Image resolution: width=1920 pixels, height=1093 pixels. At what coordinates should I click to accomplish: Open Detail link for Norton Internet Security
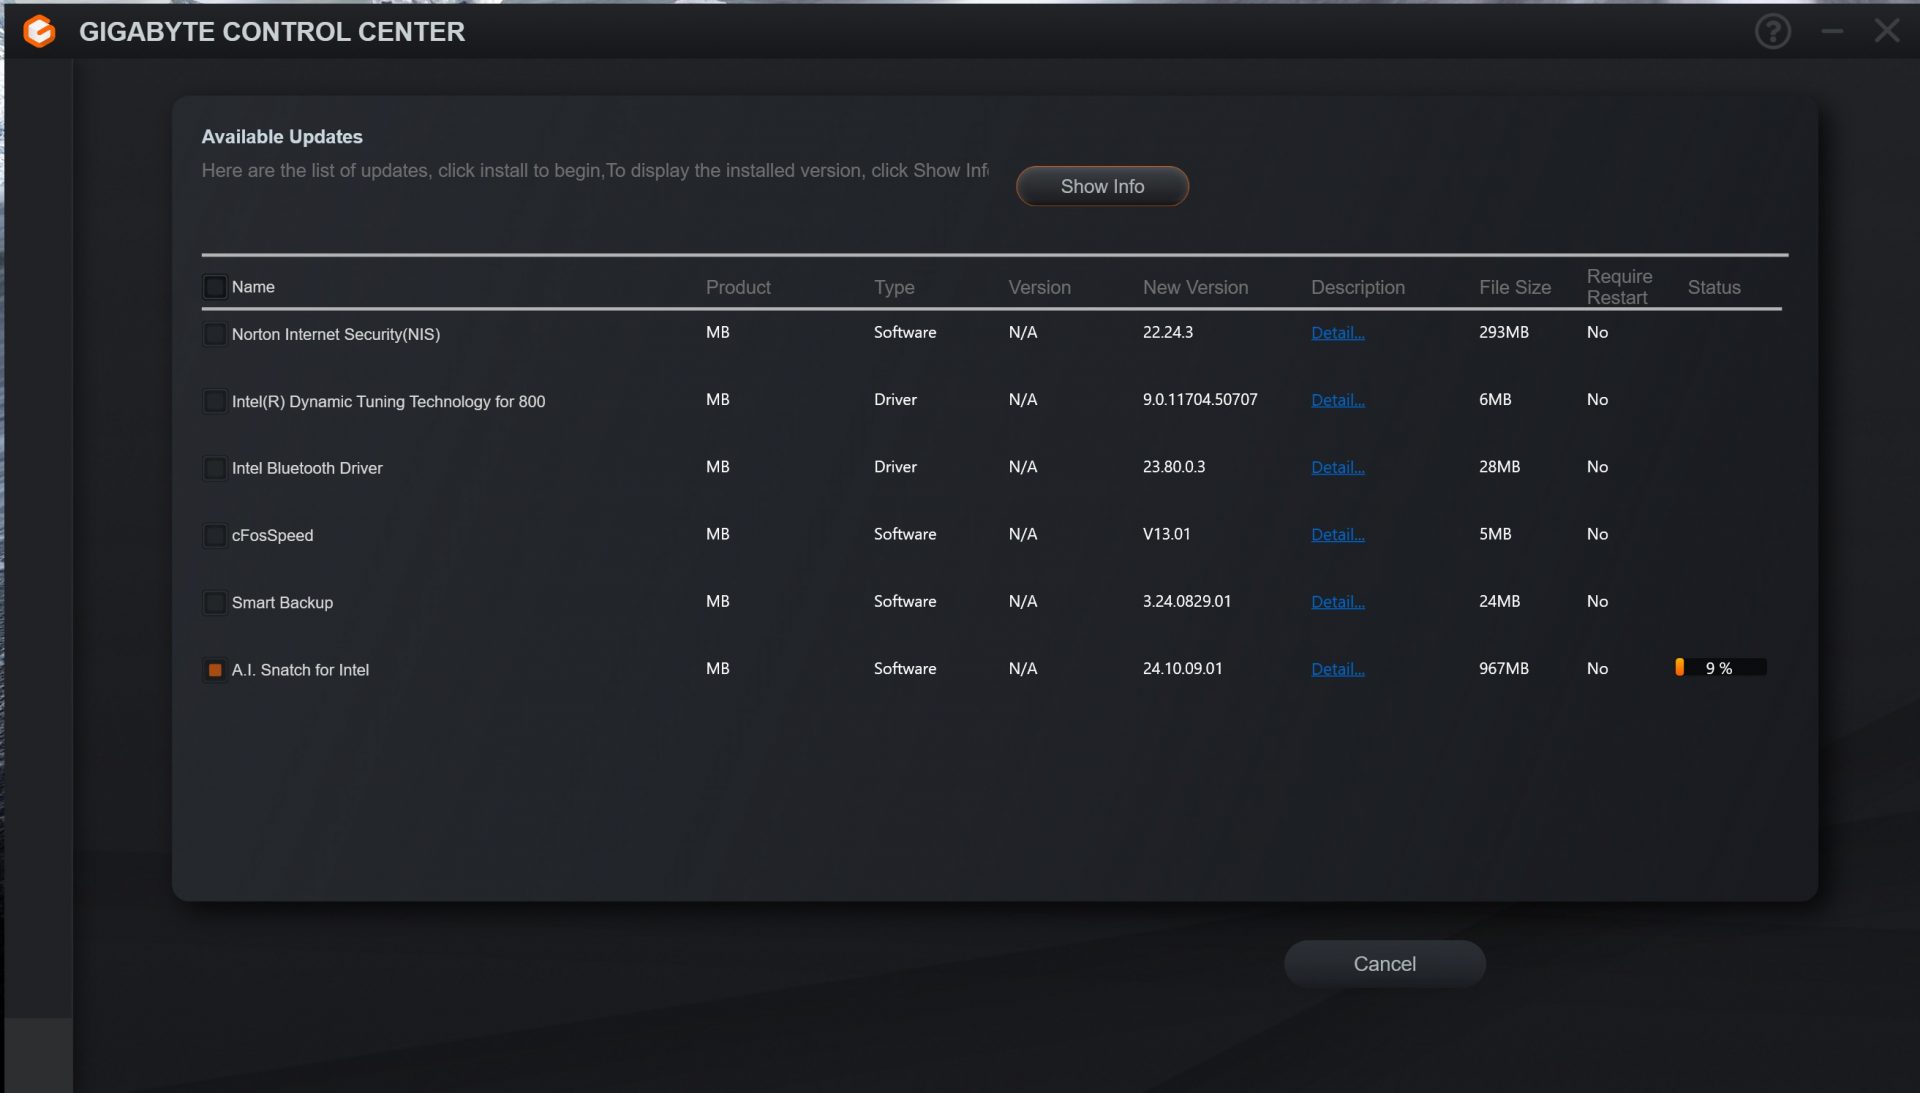(x=1337, y=333)
